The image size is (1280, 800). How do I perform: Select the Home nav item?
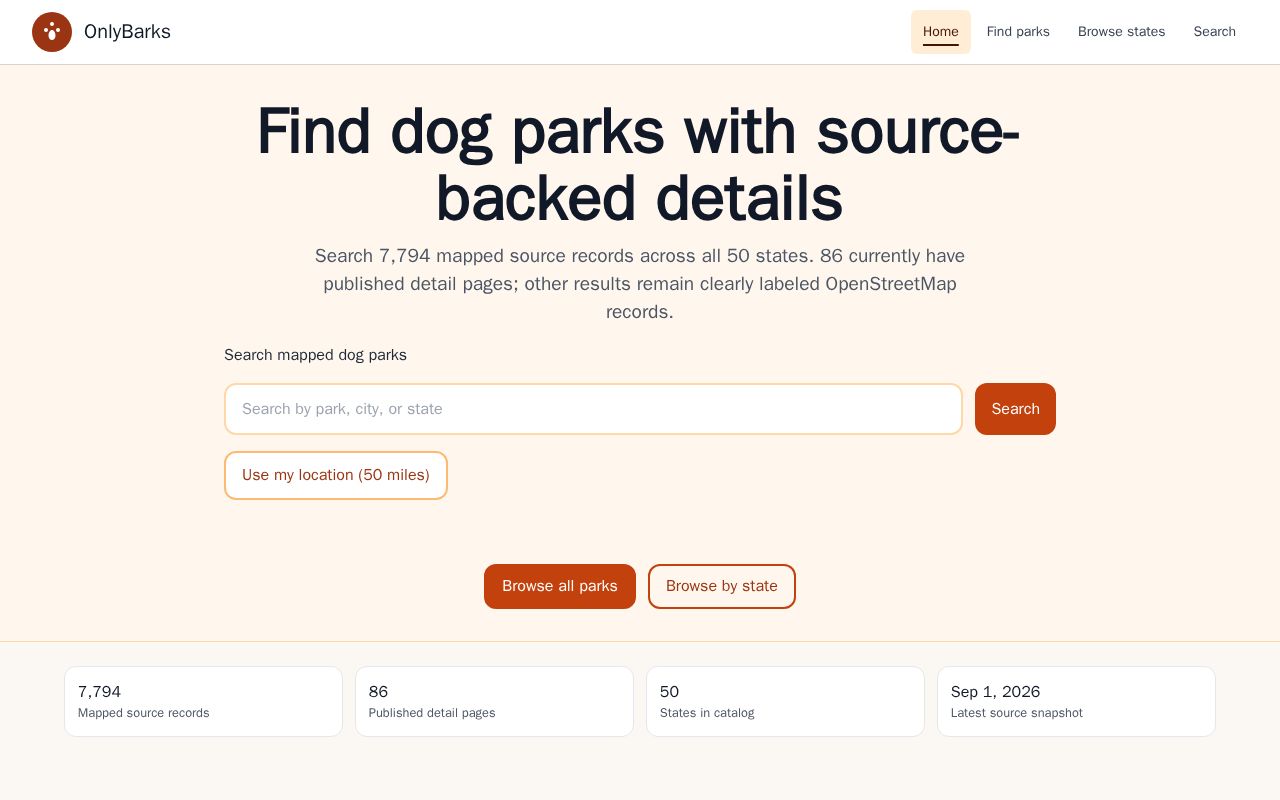941,32
